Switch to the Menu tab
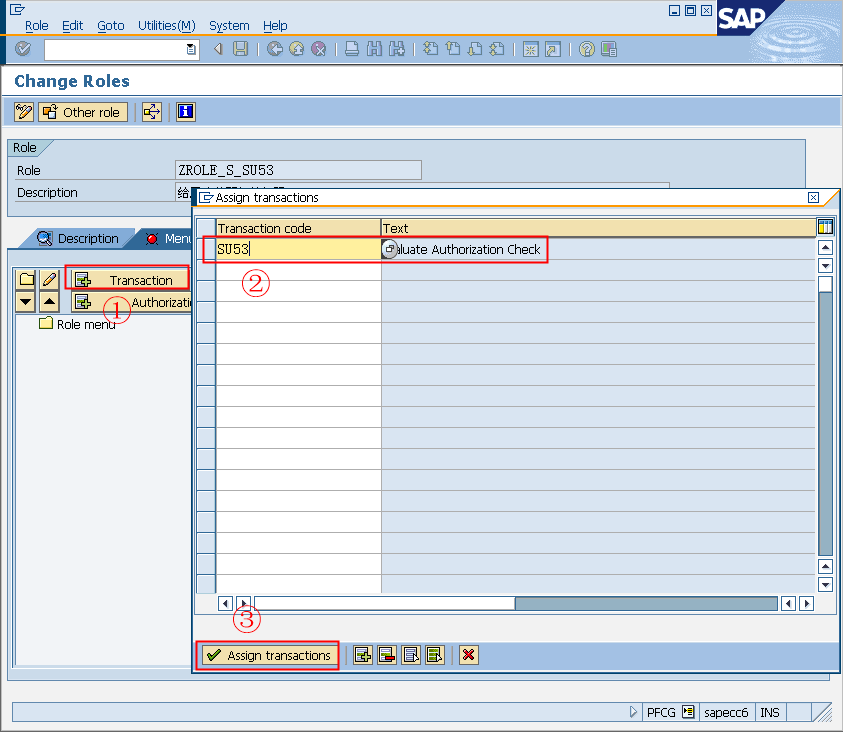 pos(167,238)
